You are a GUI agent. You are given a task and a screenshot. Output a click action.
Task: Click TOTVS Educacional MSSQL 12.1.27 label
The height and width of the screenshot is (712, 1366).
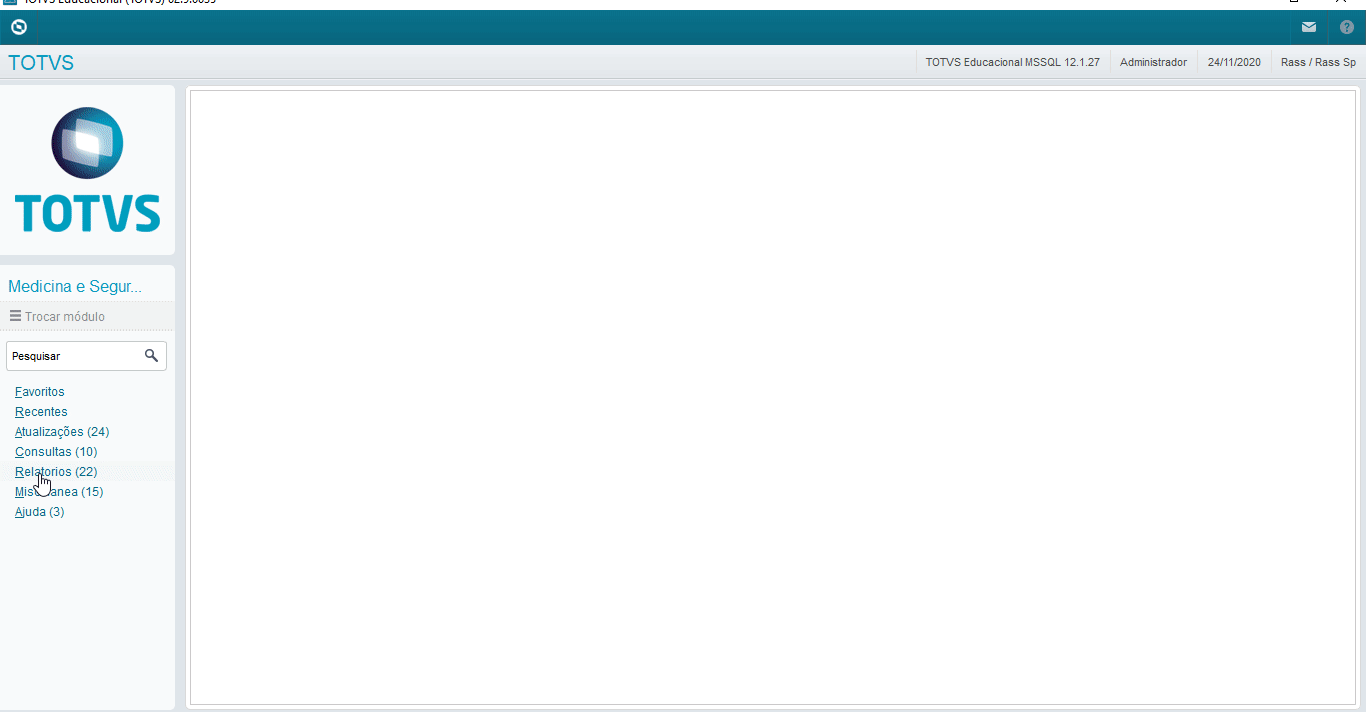(1012, 62)
